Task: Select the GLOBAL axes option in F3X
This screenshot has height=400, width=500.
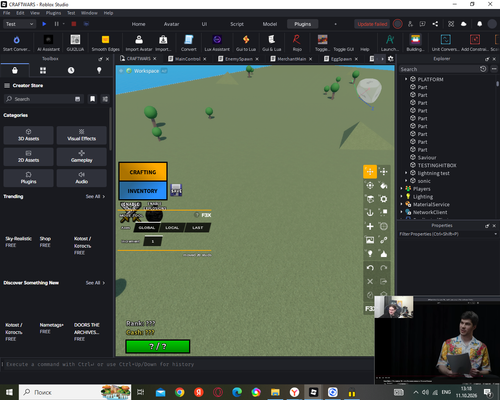Action: pos(147,228)
